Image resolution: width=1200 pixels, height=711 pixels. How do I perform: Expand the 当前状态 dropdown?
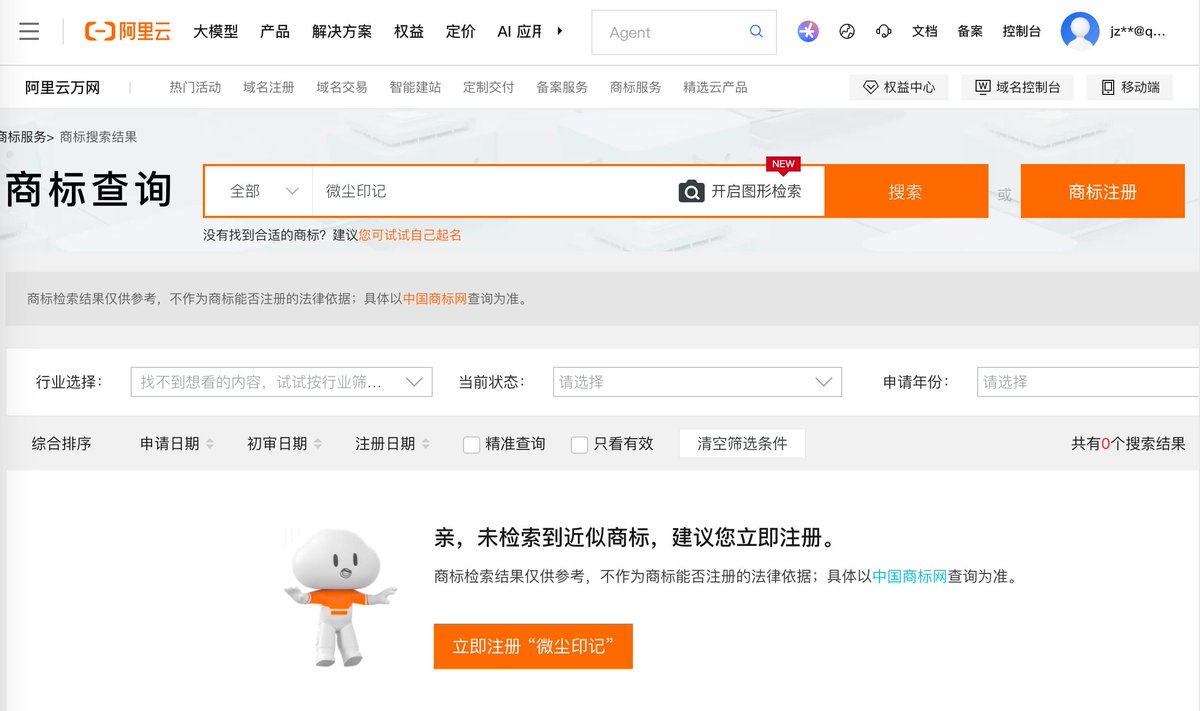click(x=697, y=382)
